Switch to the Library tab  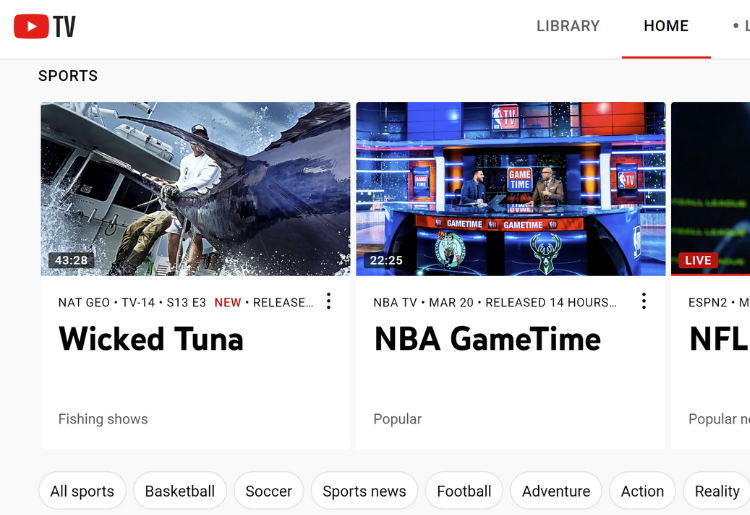(x=568, y=26)
